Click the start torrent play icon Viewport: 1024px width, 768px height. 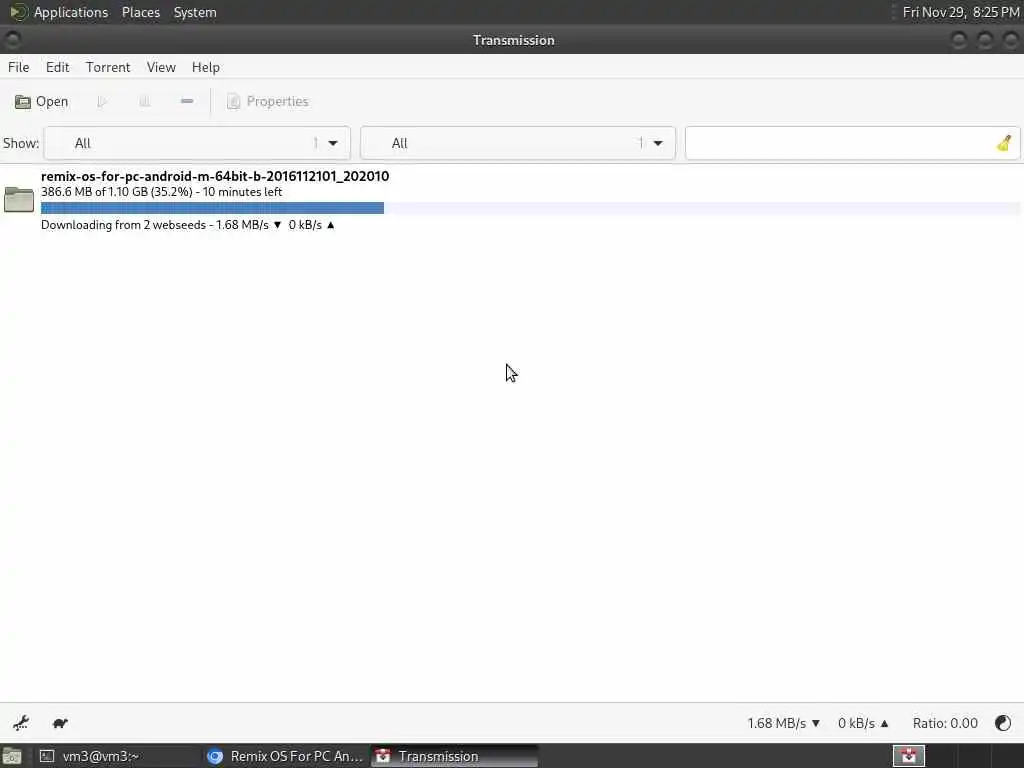(x=102, y=102)
